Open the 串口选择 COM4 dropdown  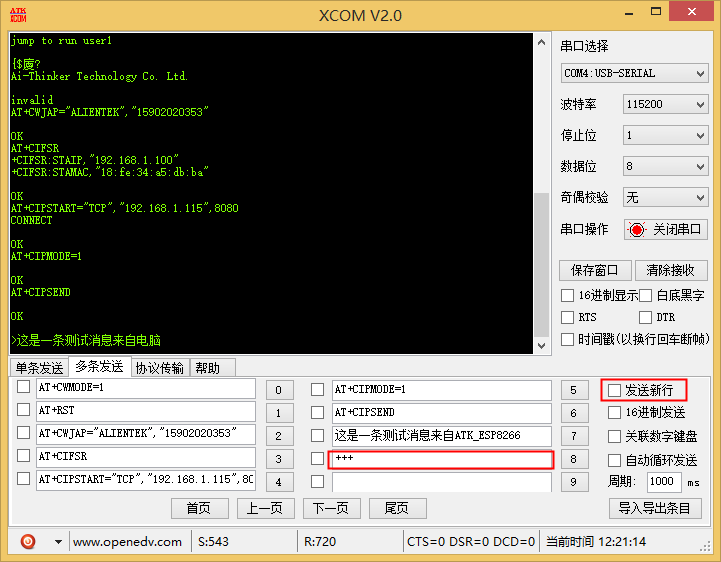[634, 73]
